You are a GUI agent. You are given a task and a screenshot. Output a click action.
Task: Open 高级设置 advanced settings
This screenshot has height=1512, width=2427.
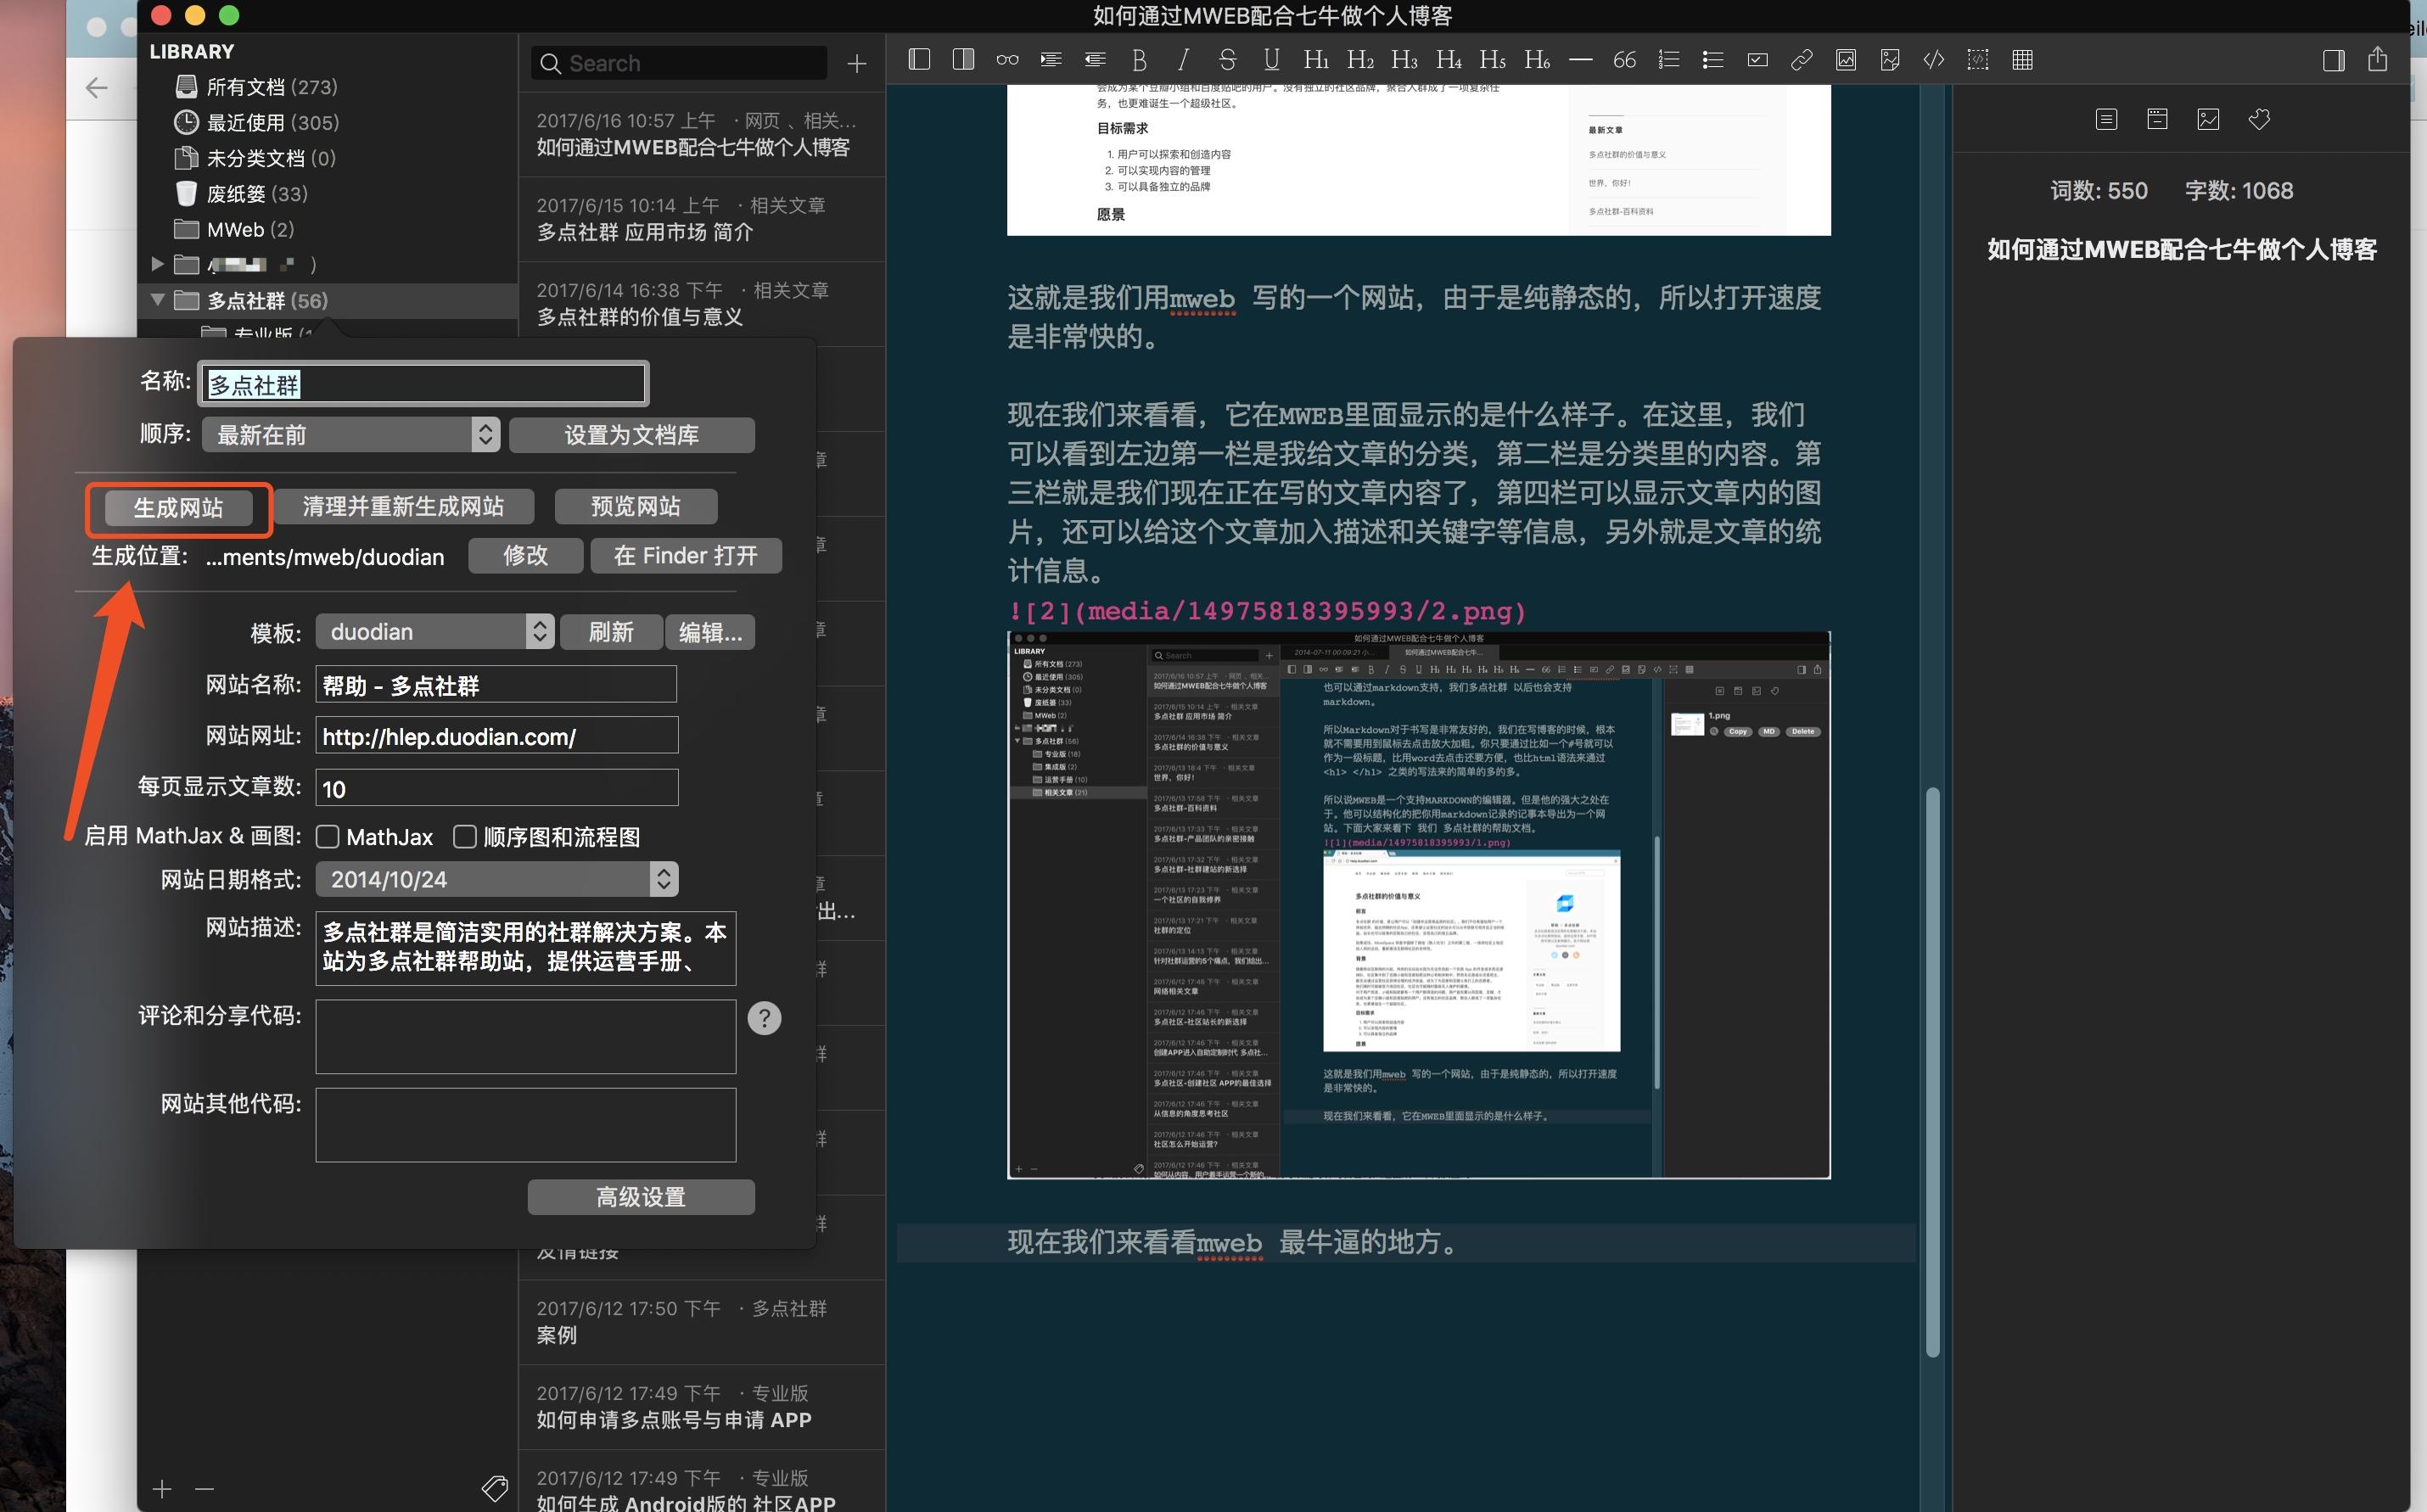640,1196
